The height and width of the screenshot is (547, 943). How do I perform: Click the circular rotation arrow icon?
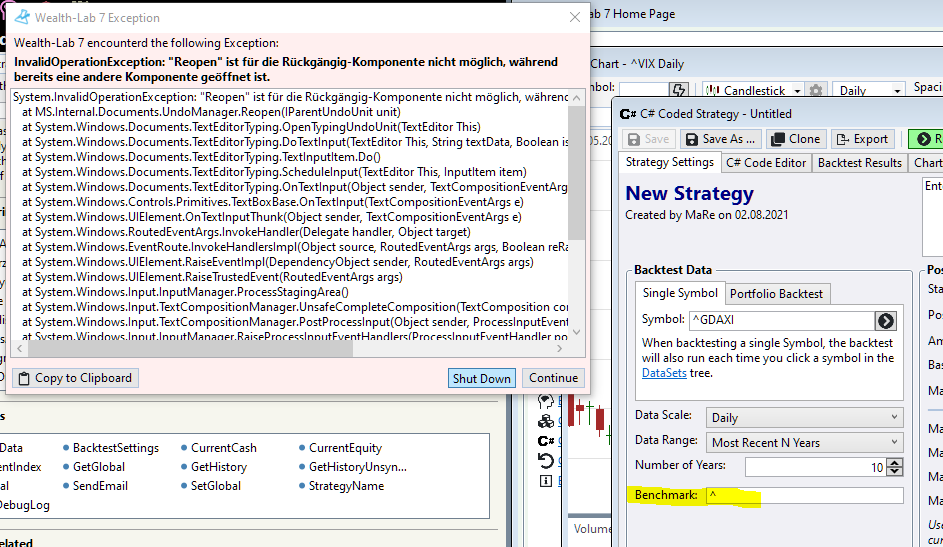coord(545,461)
